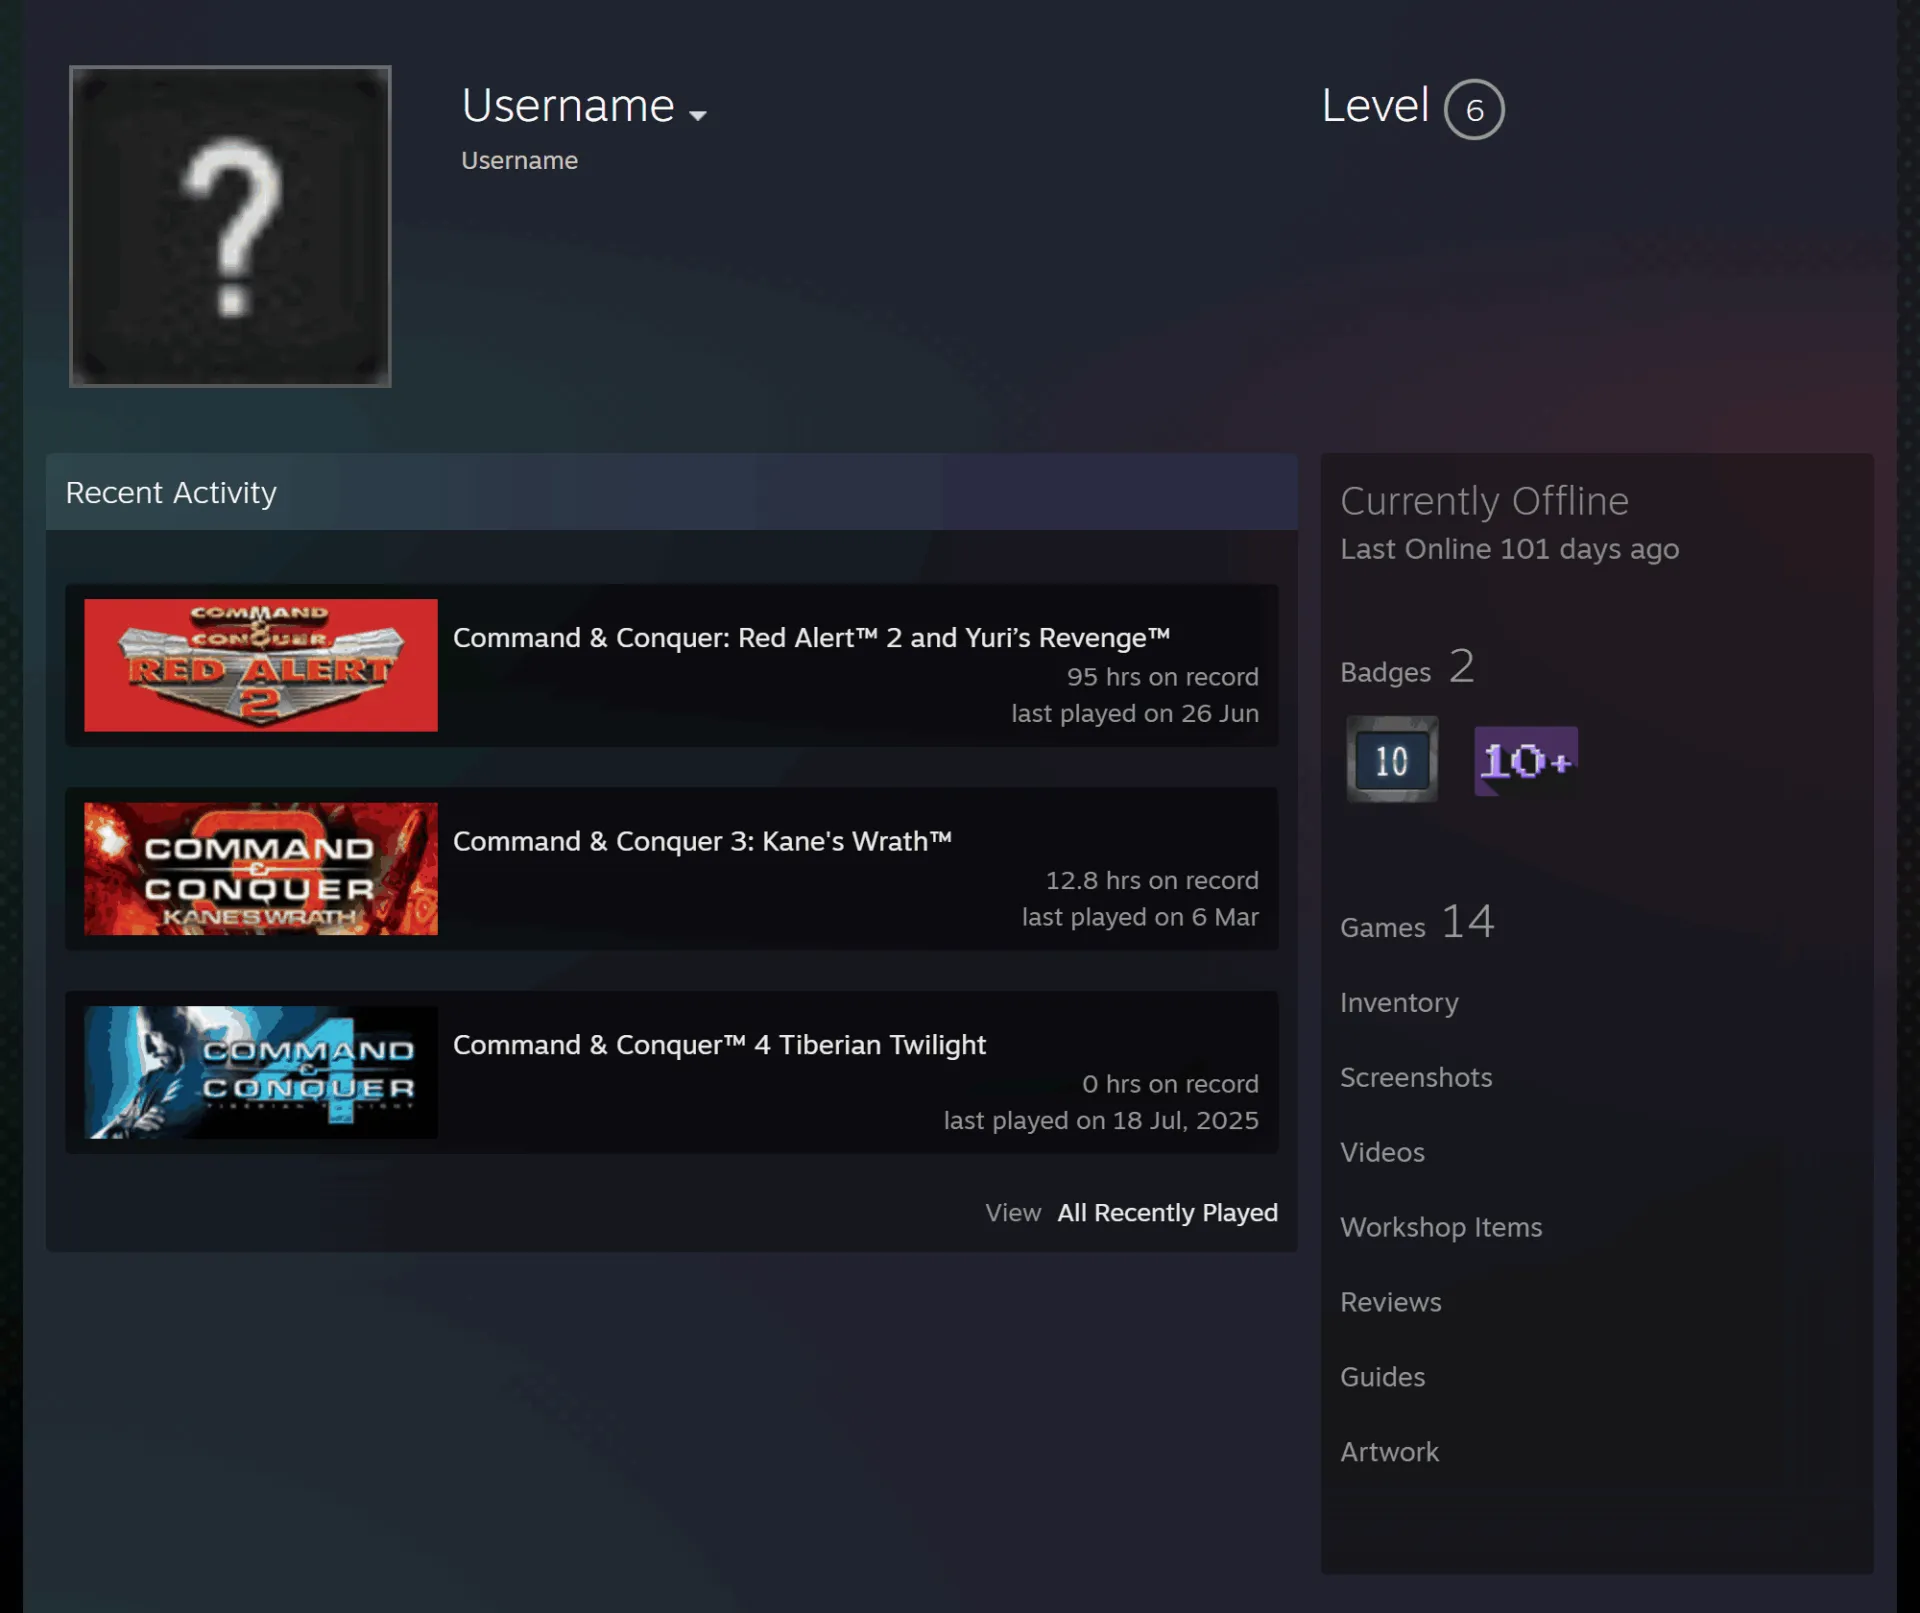Viewport: 1920px width, 1613px height.
Task: Open the Artwork section
Action: coord(1389,1452)
